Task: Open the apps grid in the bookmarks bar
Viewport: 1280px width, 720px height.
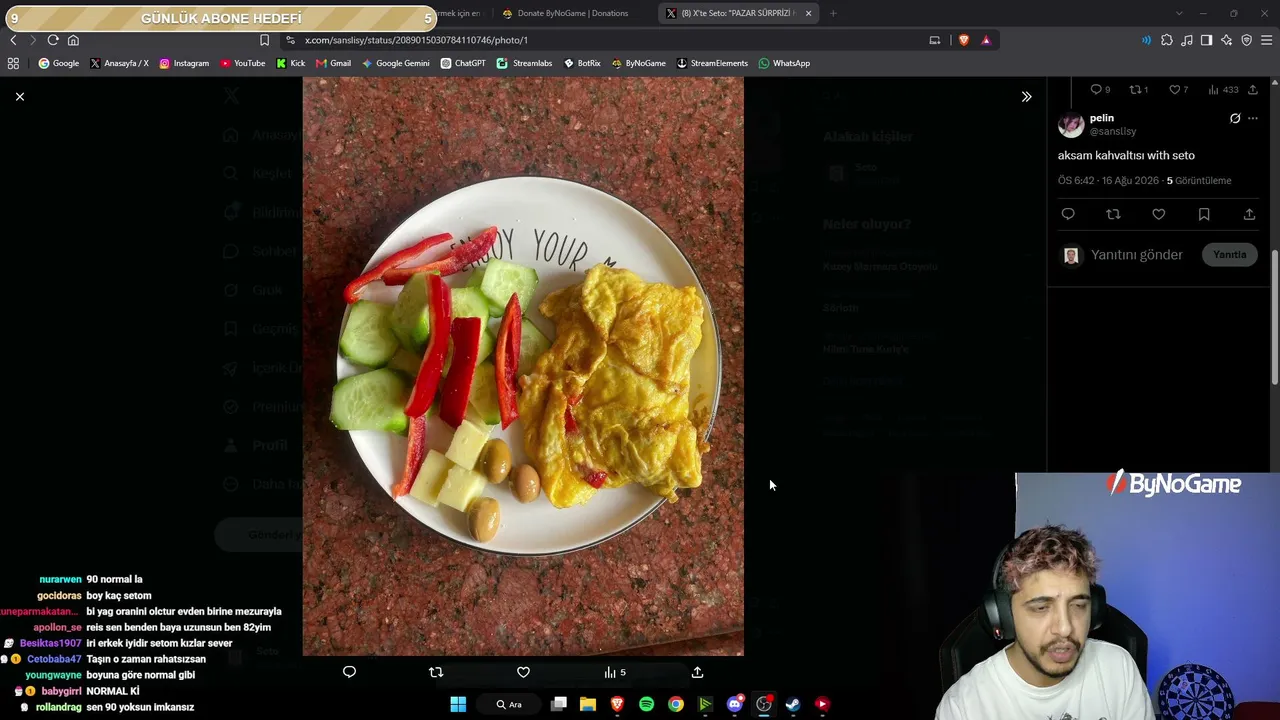Action: (x=13, y=63)
